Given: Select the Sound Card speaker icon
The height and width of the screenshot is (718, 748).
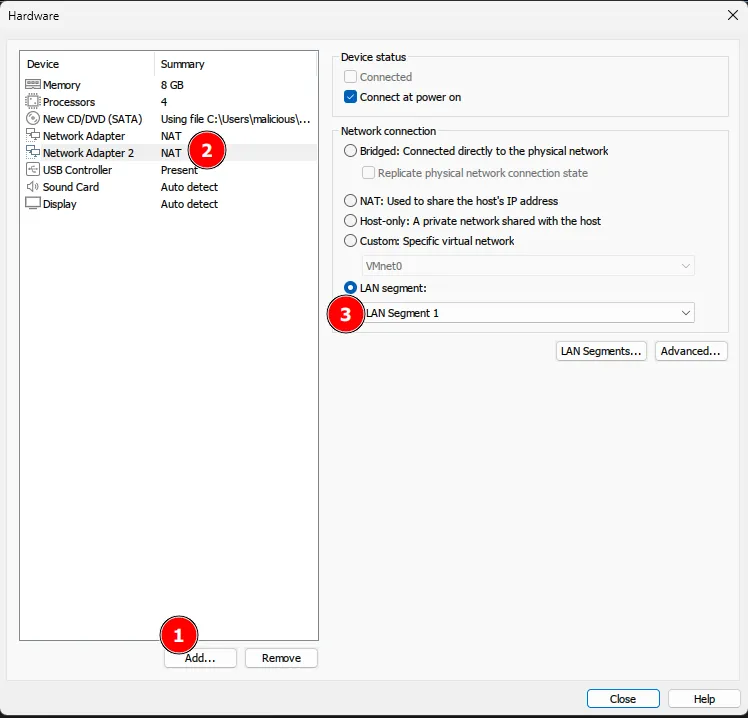Looking at the screenshot, I should (33, 187).
